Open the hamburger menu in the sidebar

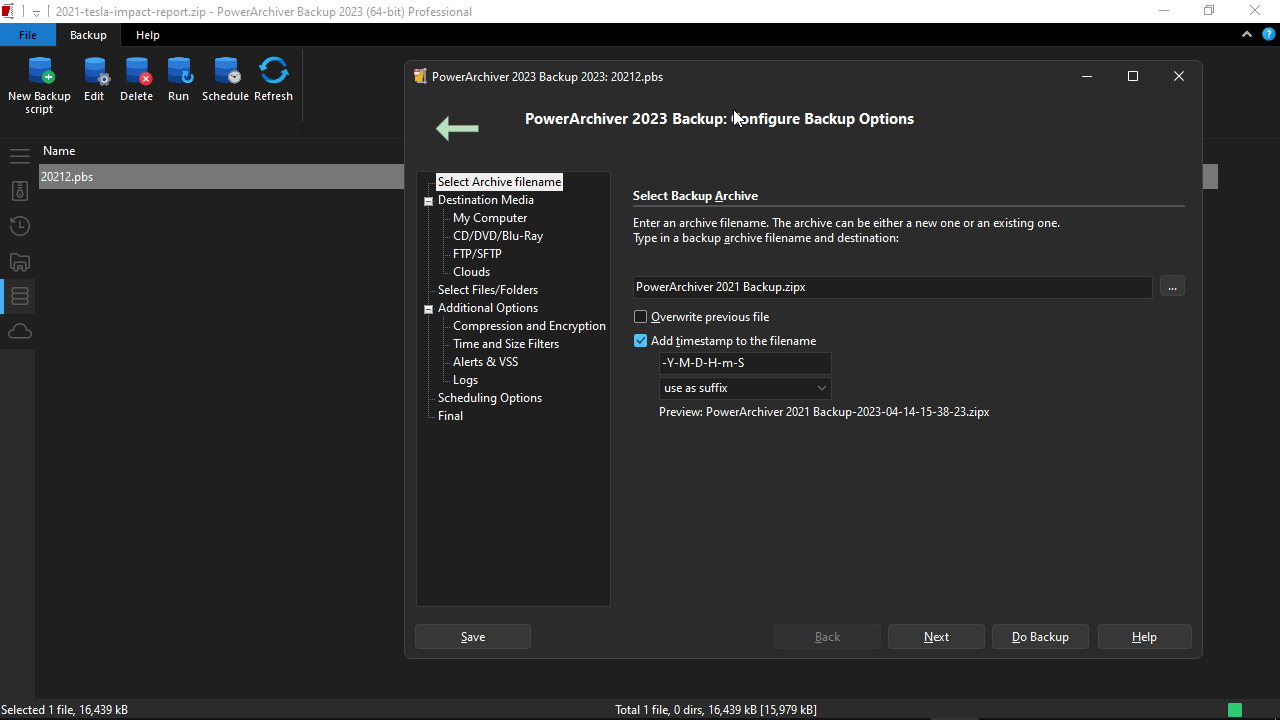(19, 156)
